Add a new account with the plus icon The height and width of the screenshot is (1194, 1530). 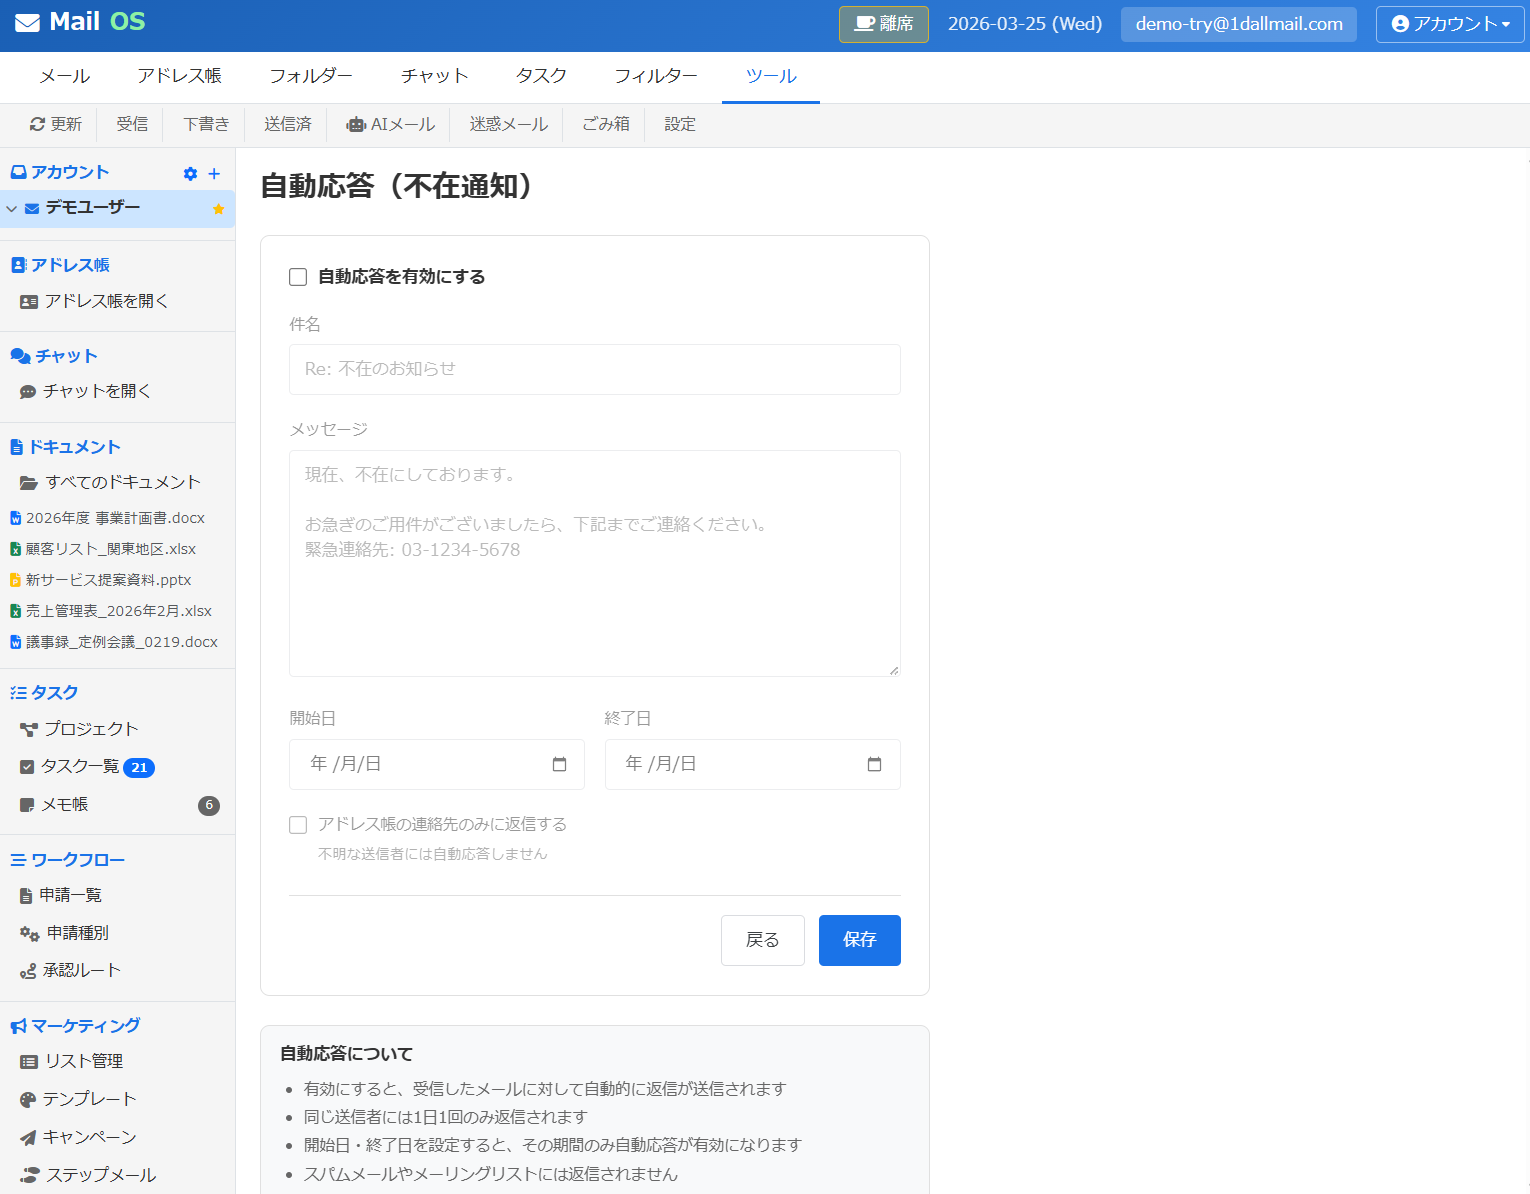[x=213, y=173]
